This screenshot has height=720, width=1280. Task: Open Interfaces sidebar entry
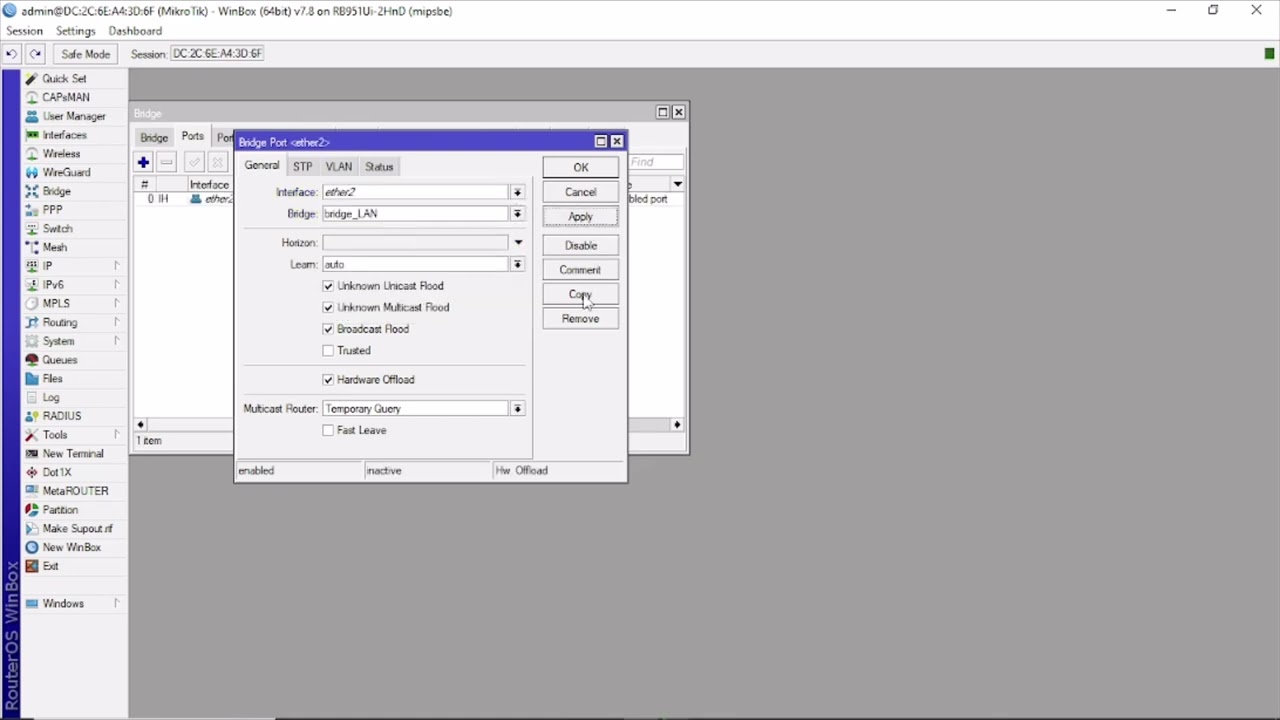[x=64, y=135]
